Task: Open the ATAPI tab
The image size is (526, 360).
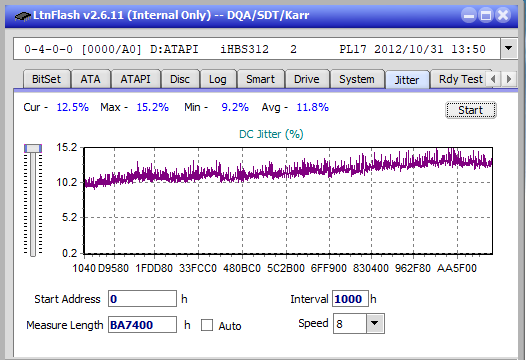Action: (136, 80)
